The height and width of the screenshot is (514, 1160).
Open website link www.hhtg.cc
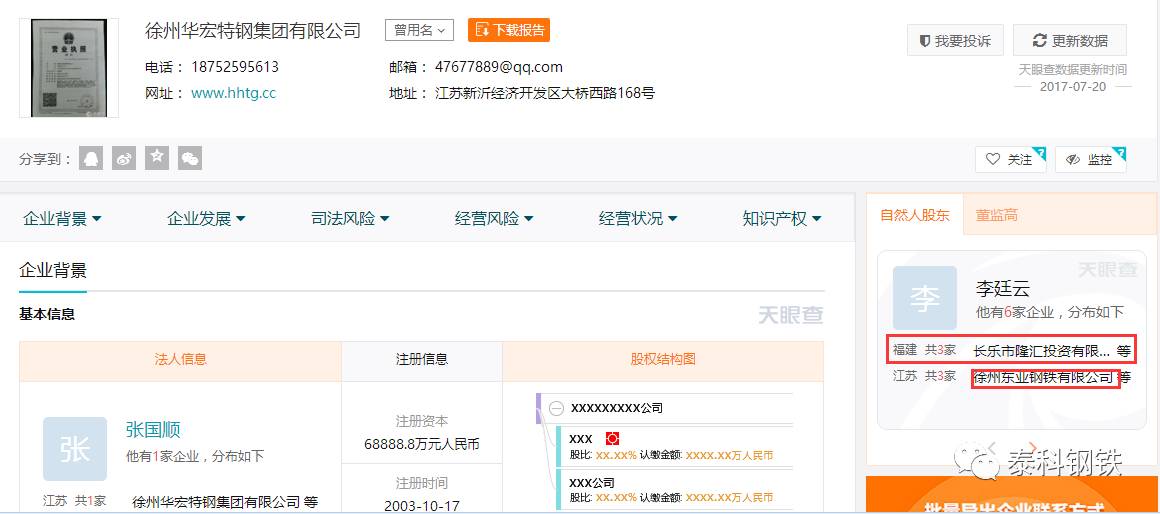[x=233, y=93]
